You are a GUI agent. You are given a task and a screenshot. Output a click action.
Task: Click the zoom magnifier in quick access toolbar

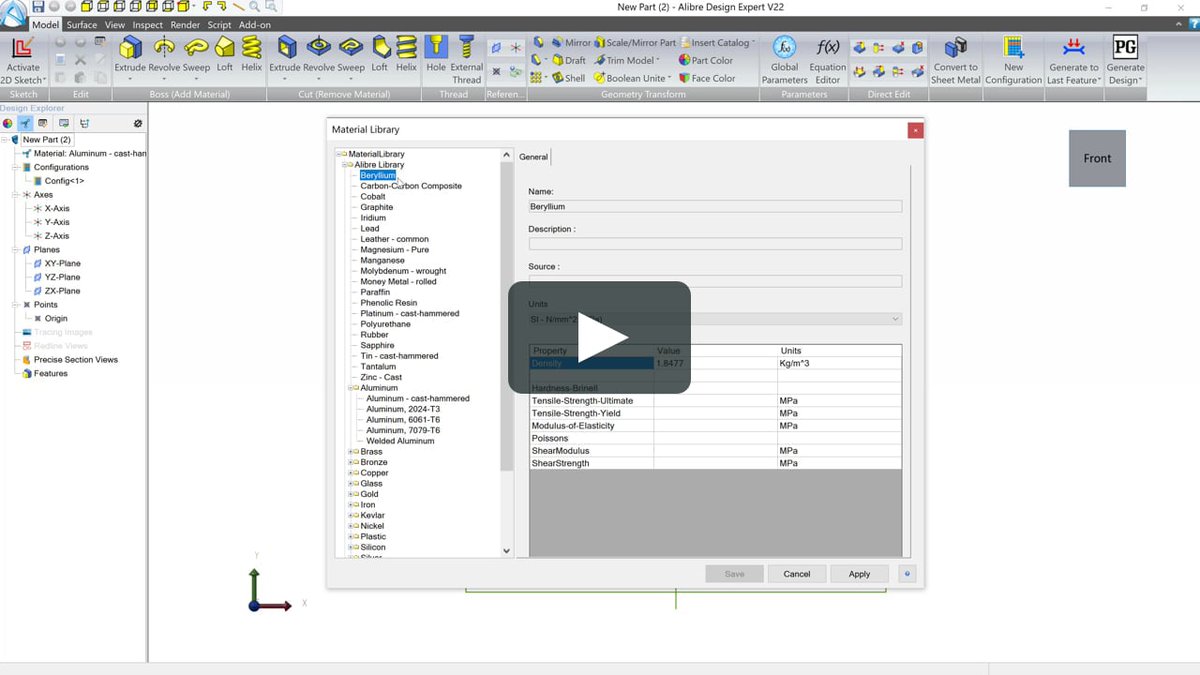pos(255,6)
